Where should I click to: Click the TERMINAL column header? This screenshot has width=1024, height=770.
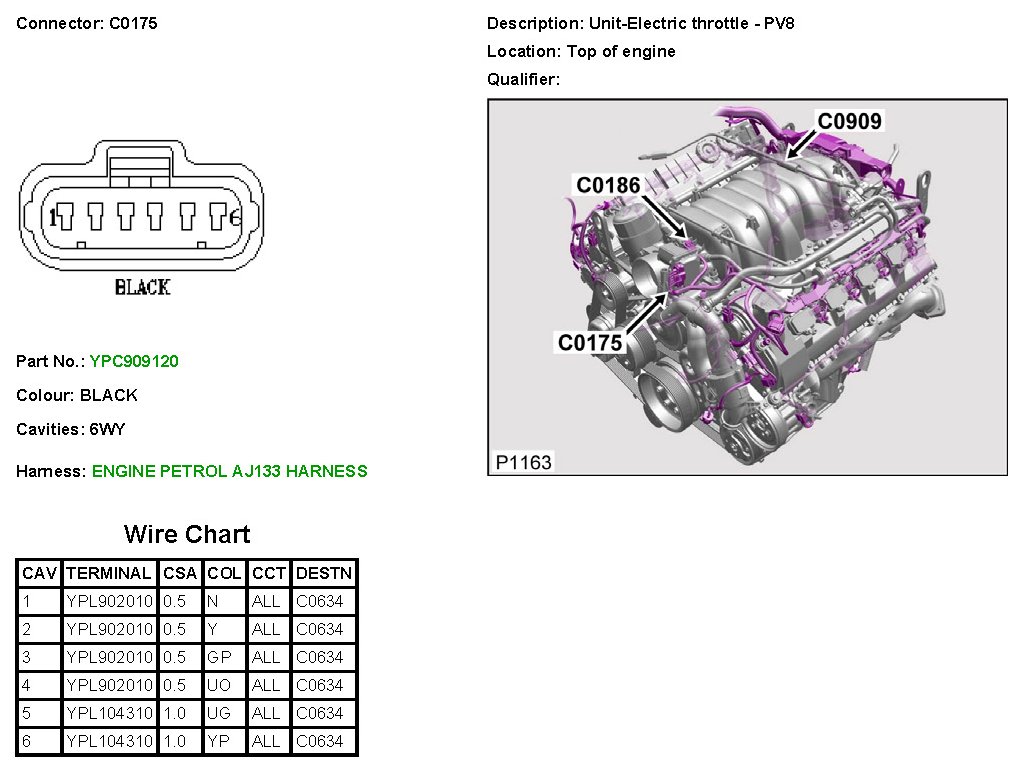(109, 574)
